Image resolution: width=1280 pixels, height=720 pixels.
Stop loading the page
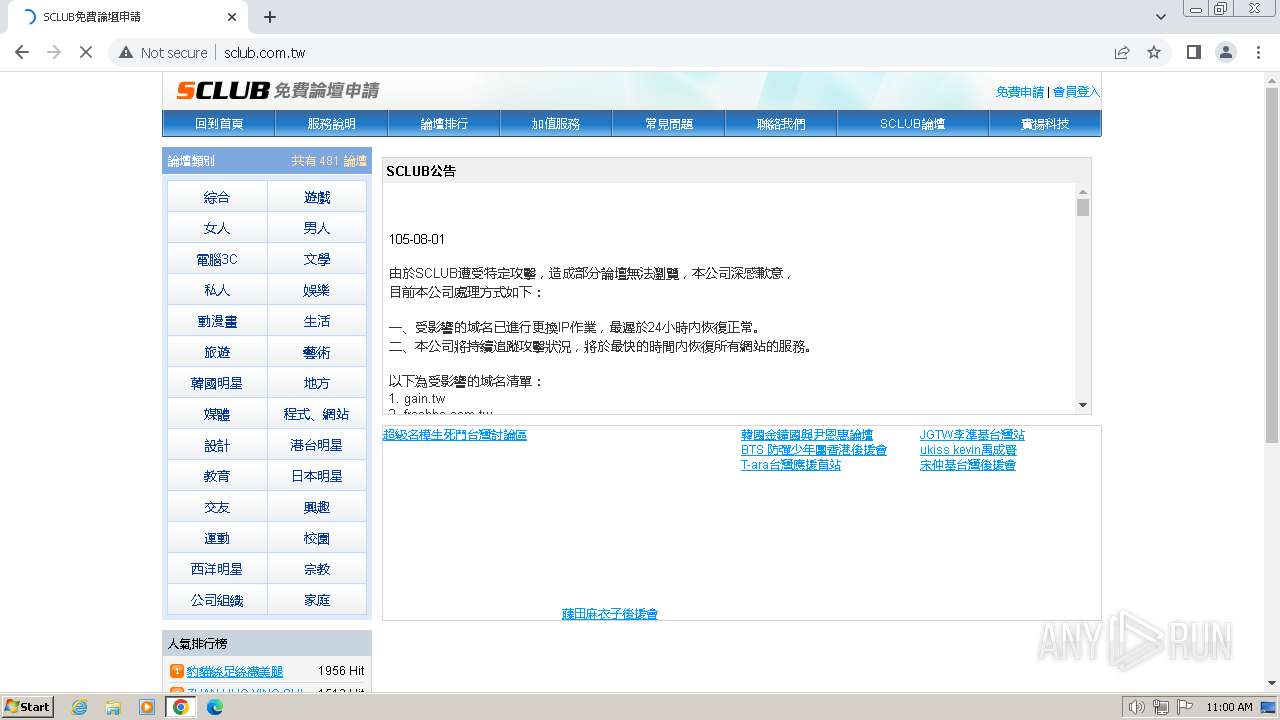click(86, 53)
